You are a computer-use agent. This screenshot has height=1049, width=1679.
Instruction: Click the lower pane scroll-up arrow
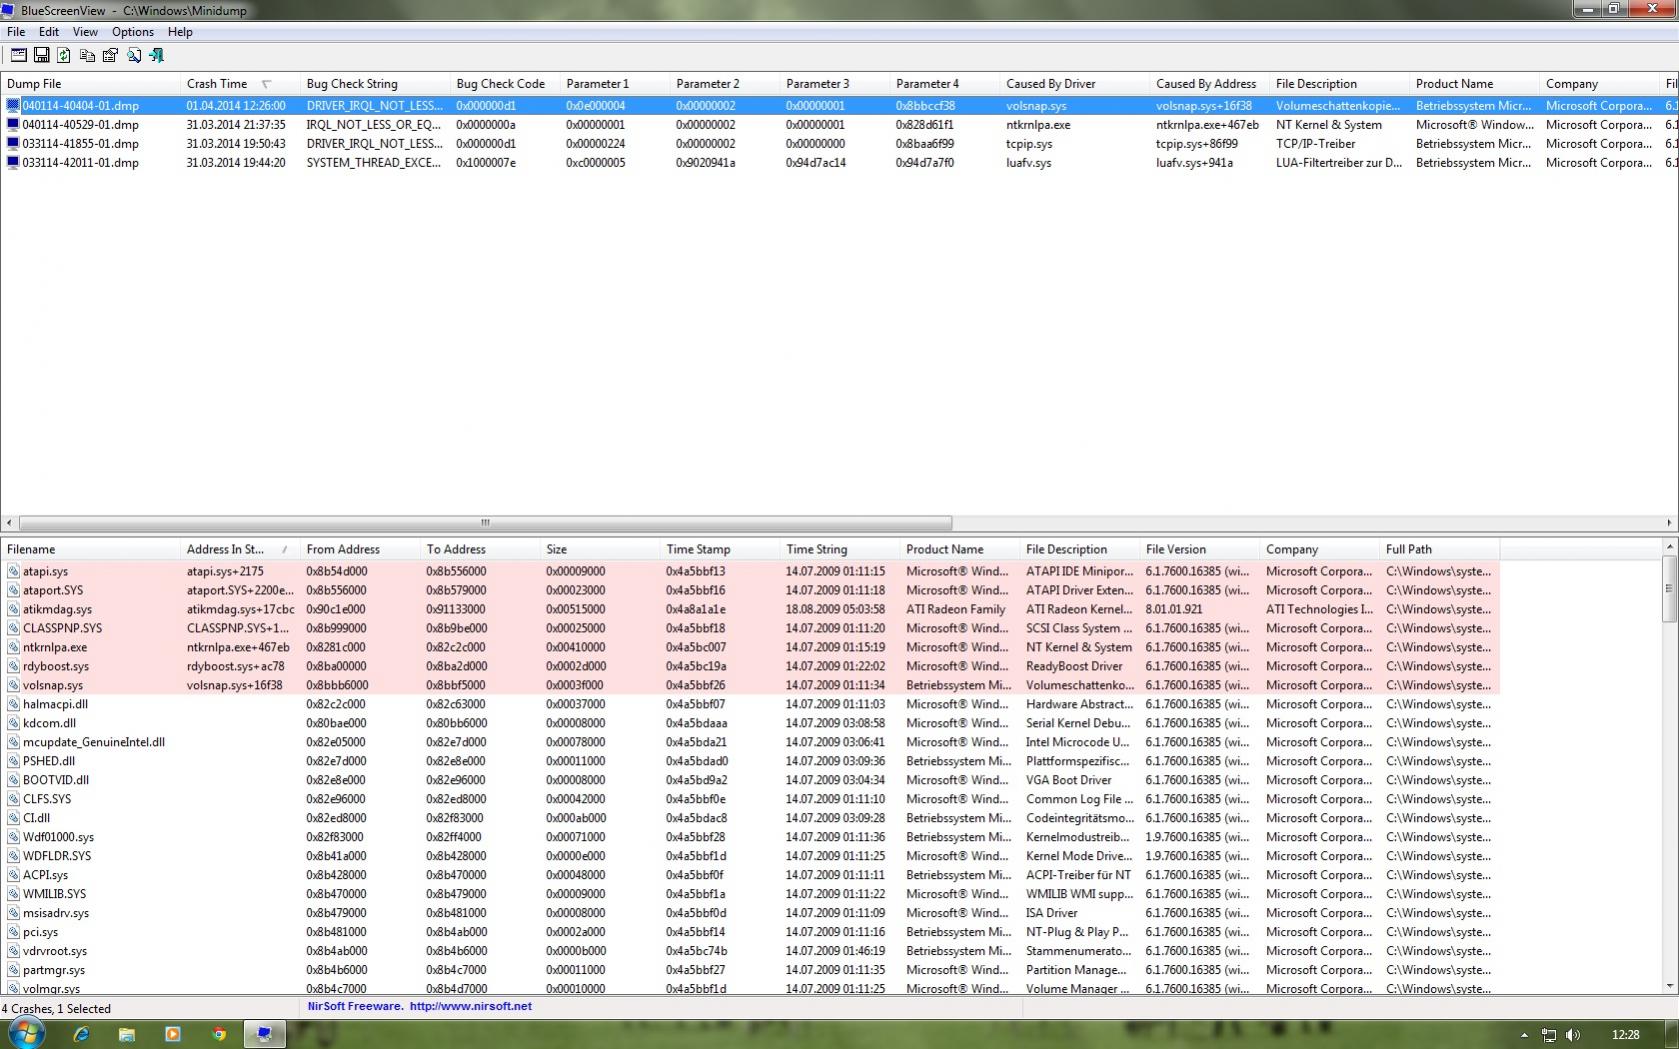[1669, 547]
